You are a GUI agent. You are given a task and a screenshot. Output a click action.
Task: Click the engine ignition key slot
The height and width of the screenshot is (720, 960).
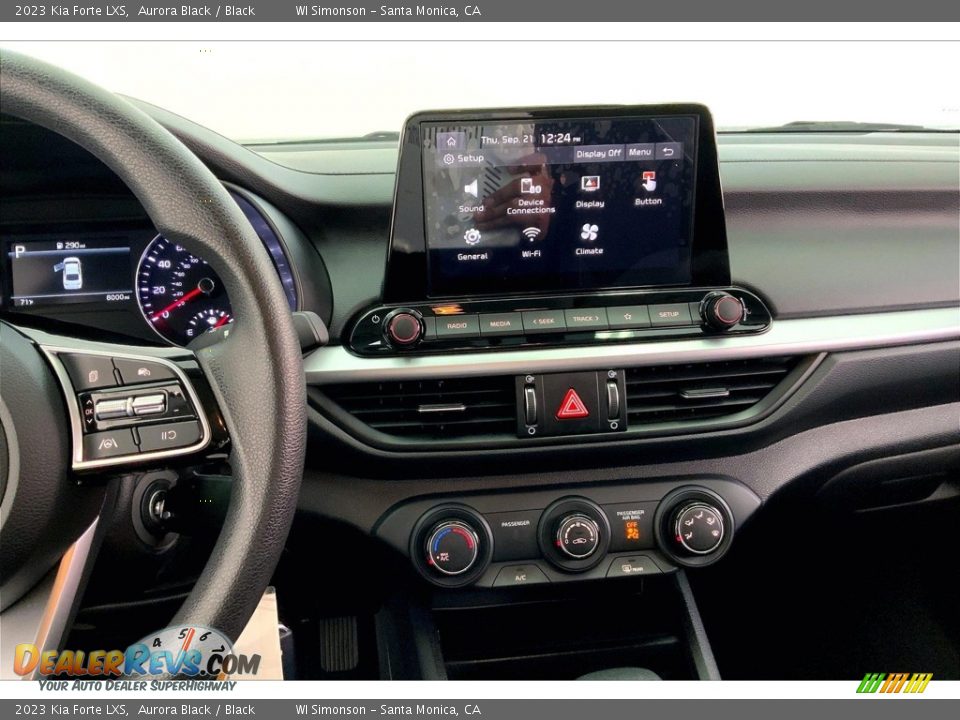point(158,507)
